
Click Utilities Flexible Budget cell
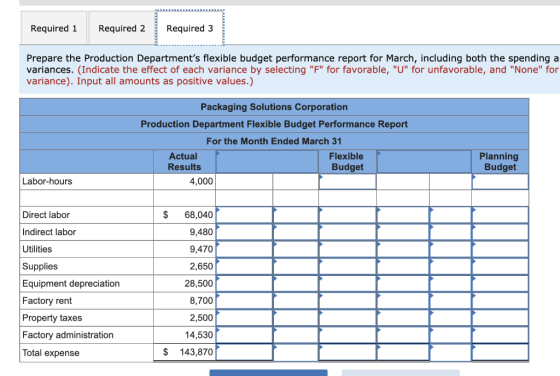[x=347, y=249]
